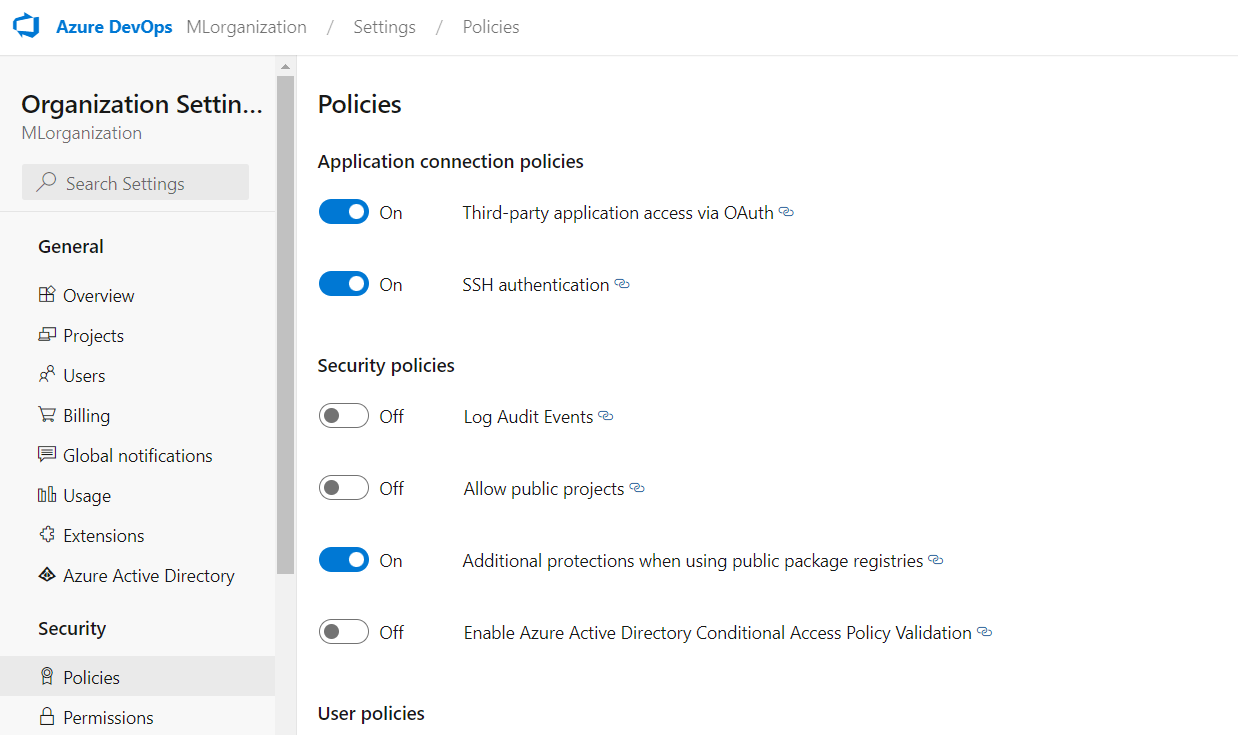Click link icon next to Allow public projects
Viewport: 1238px width, 735px height.
click(637, 488)
